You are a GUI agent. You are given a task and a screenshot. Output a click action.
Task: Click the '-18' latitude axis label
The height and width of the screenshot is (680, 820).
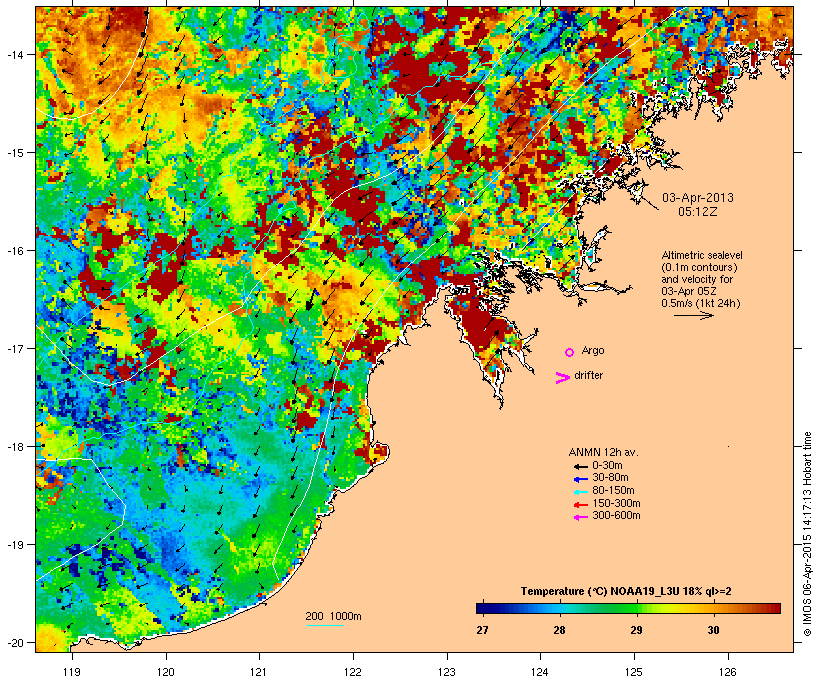point(14,447)
